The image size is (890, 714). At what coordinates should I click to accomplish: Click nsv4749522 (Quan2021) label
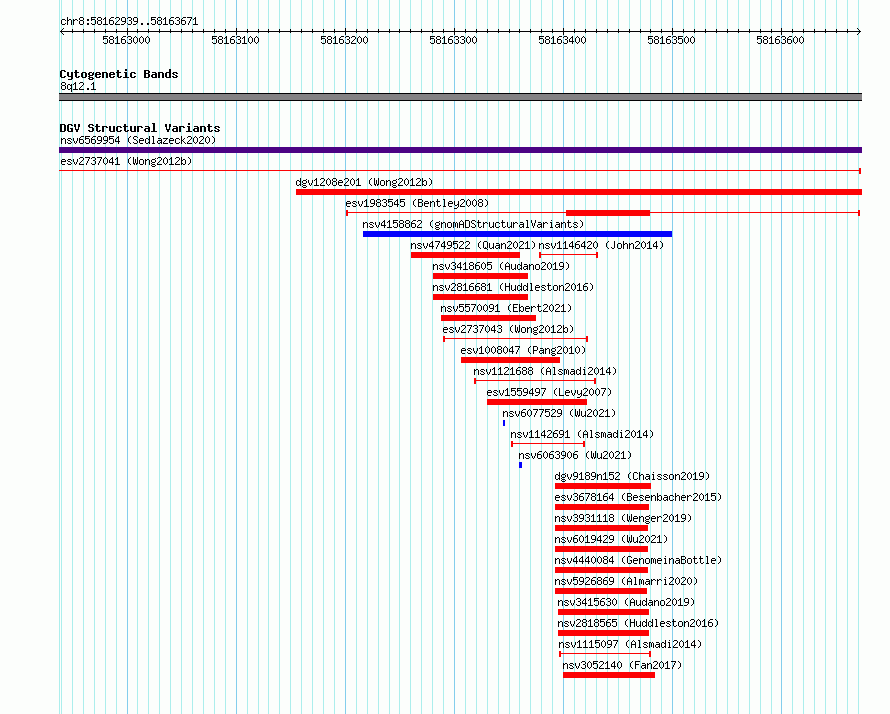[x=473, y=245]
